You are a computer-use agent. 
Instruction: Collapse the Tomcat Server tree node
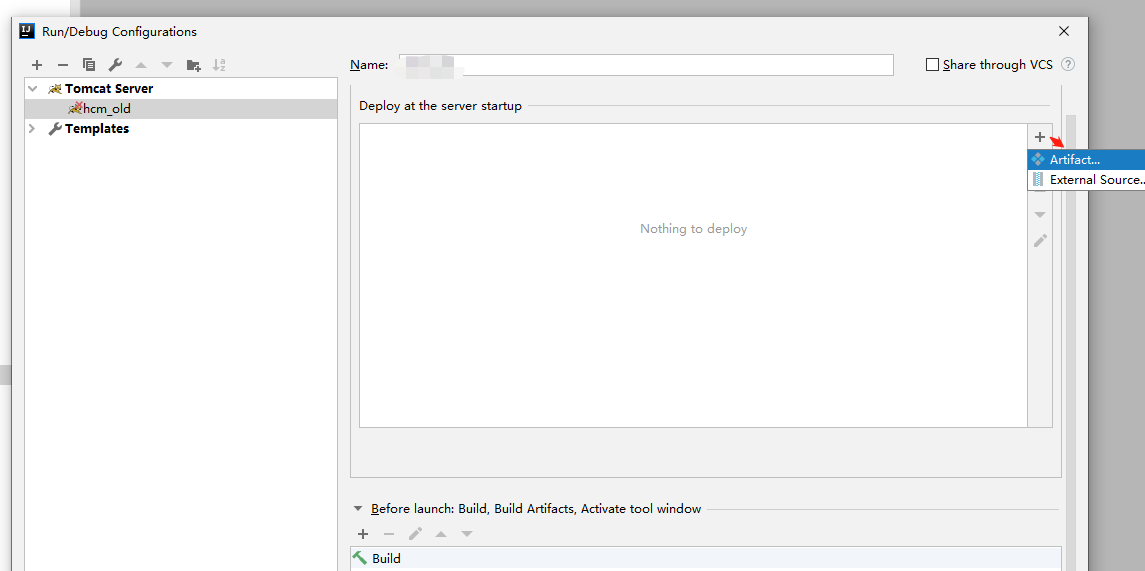[x=32, y=88]
